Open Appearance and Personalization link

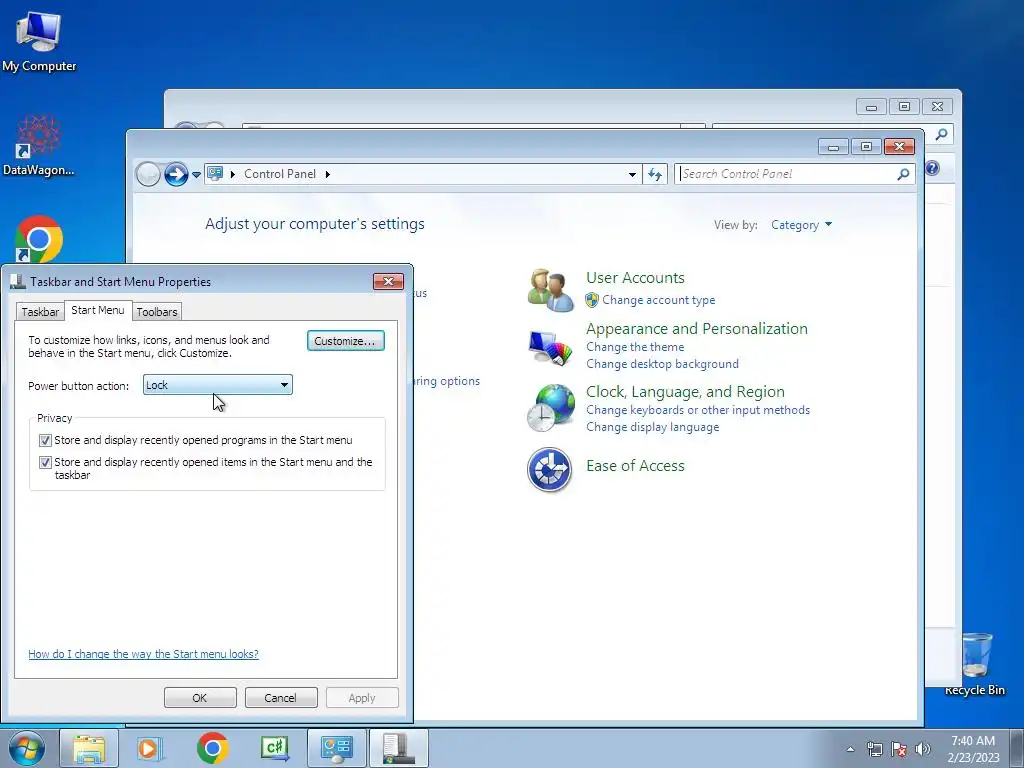pyautogui.click(x=697, y=328)
